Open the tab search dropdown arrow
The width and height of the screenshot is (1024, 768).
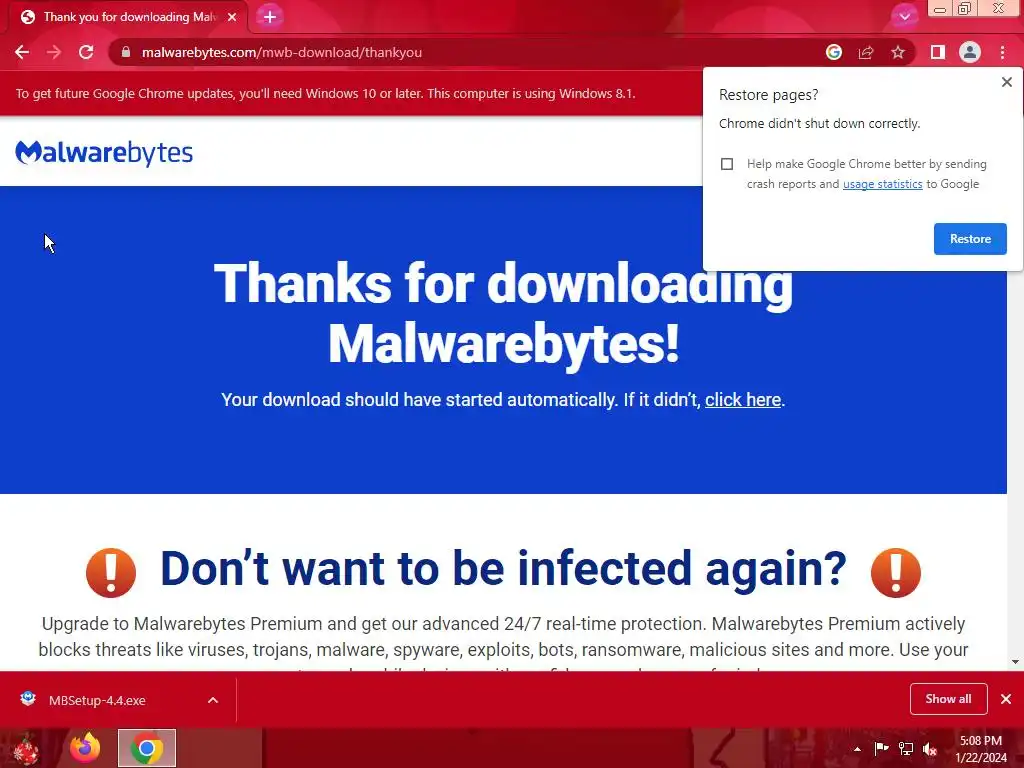(x=904, y=17)
